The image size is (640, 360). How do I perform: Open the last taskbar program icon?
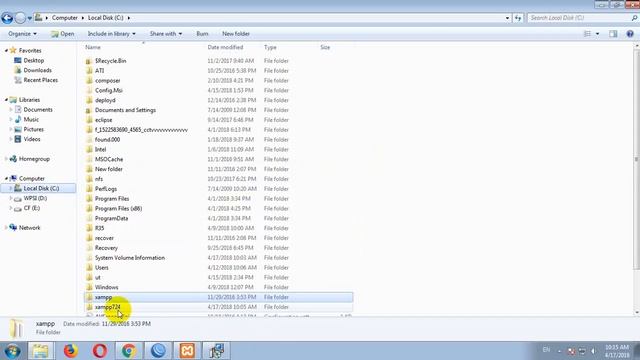click(216, 351)
